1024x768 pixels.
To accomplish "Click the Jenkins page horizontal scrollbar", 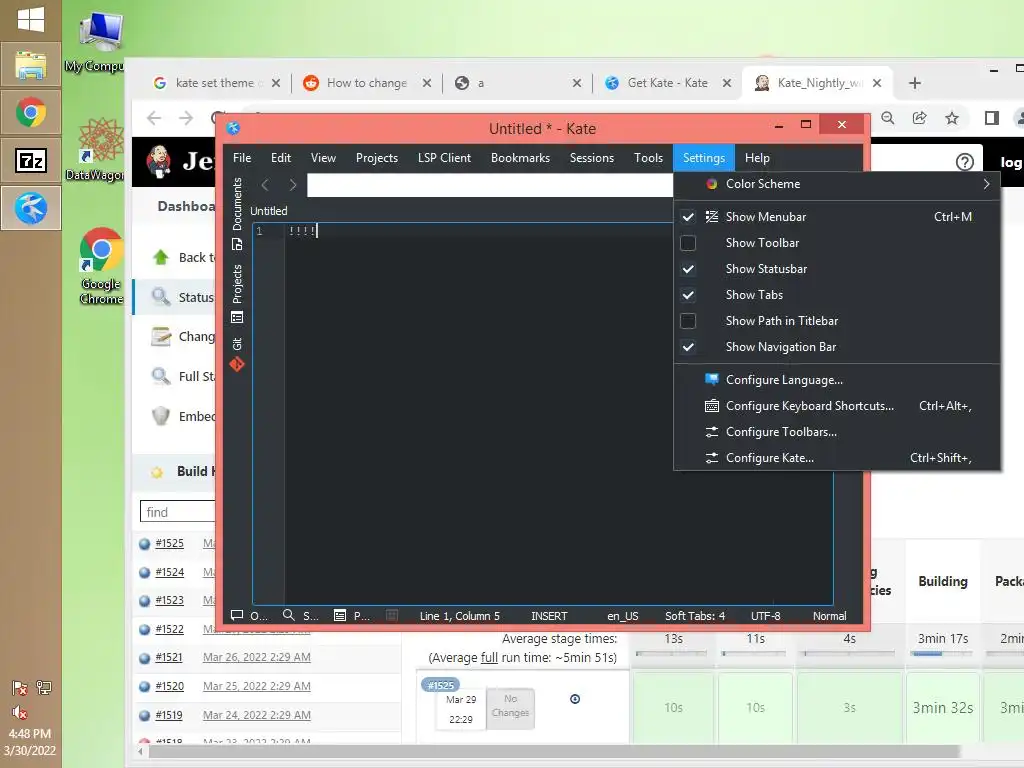I will (x=554, y=752).
